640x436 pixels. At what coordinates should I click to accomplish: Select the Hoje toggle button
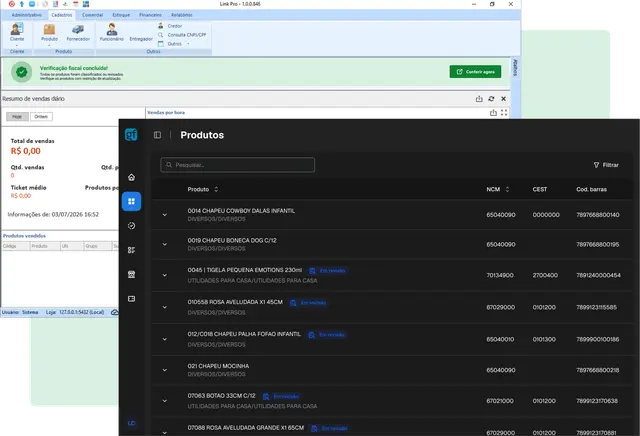tap(17, 117)
